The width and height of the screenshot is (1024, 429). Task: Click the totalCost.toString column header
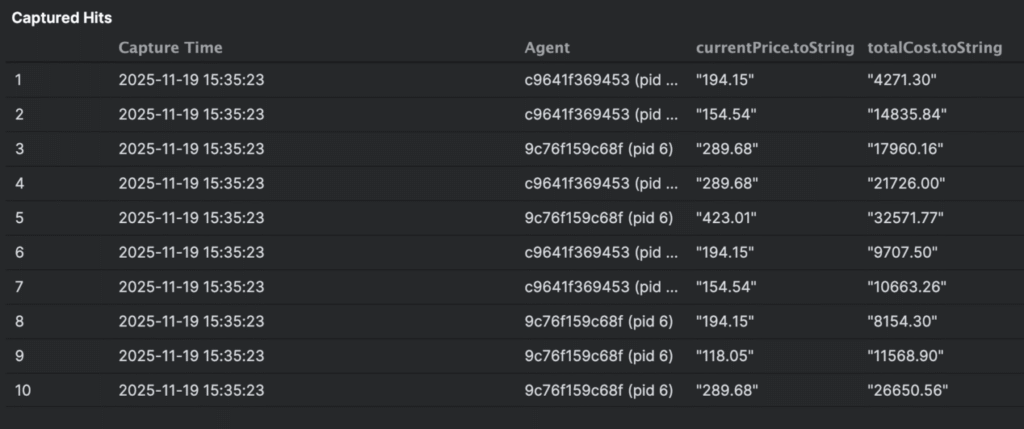click(934, 48)
